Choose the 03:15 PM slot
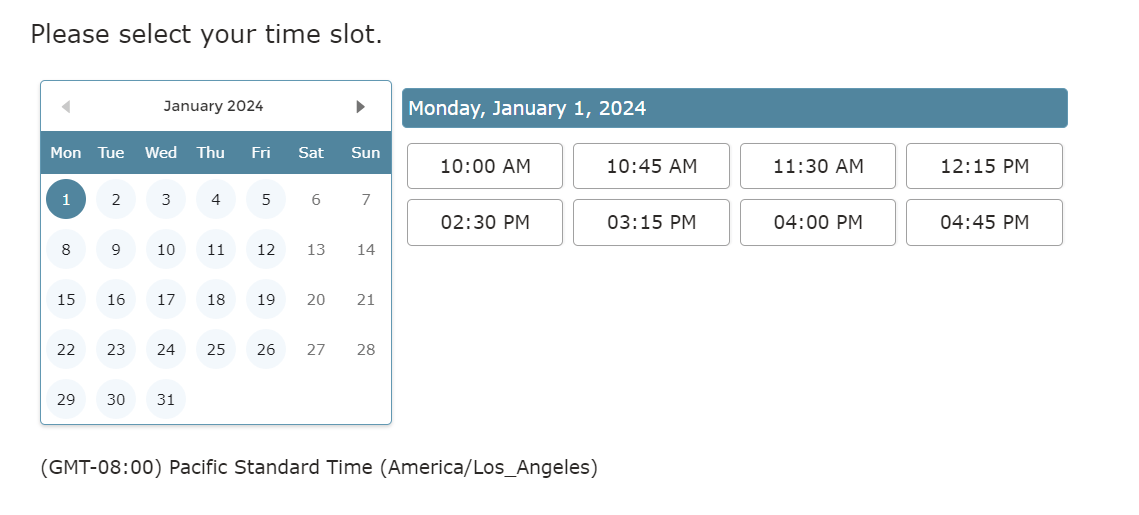 point(651,222)
